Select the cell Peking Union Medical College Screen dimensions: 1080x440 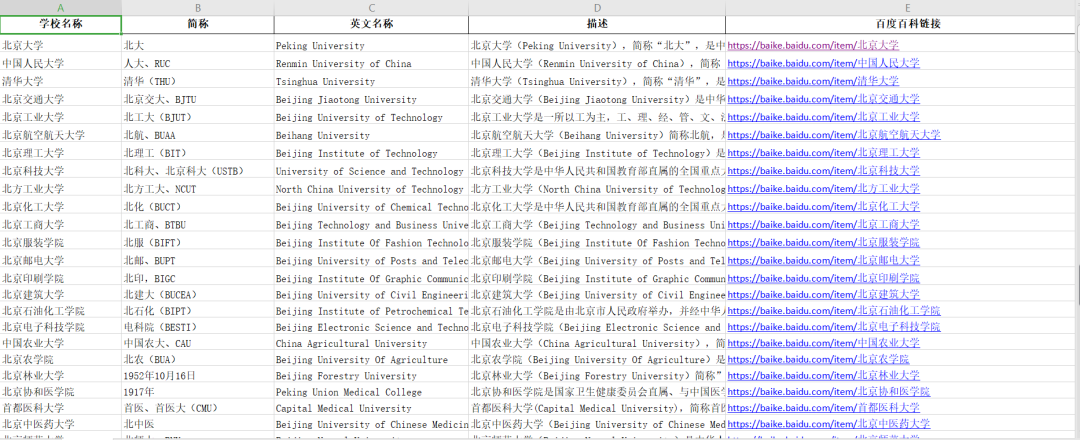[x=371, y=392]
